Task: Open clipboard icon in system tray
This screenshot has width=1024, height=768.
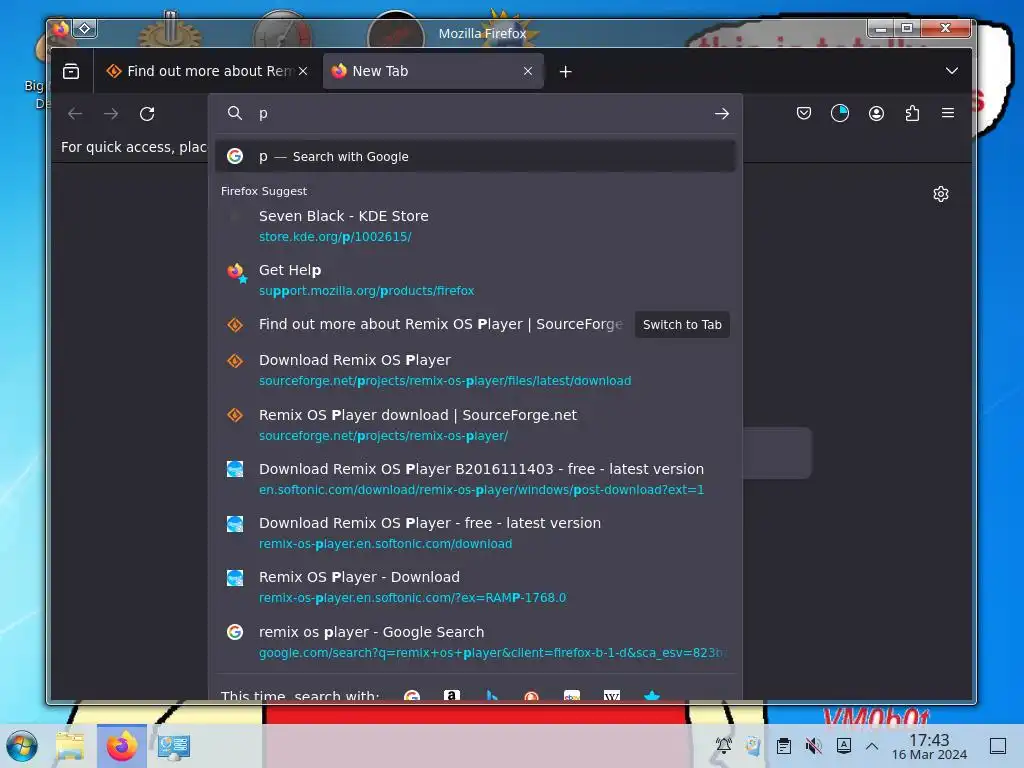Action: (x=784, y=746)
